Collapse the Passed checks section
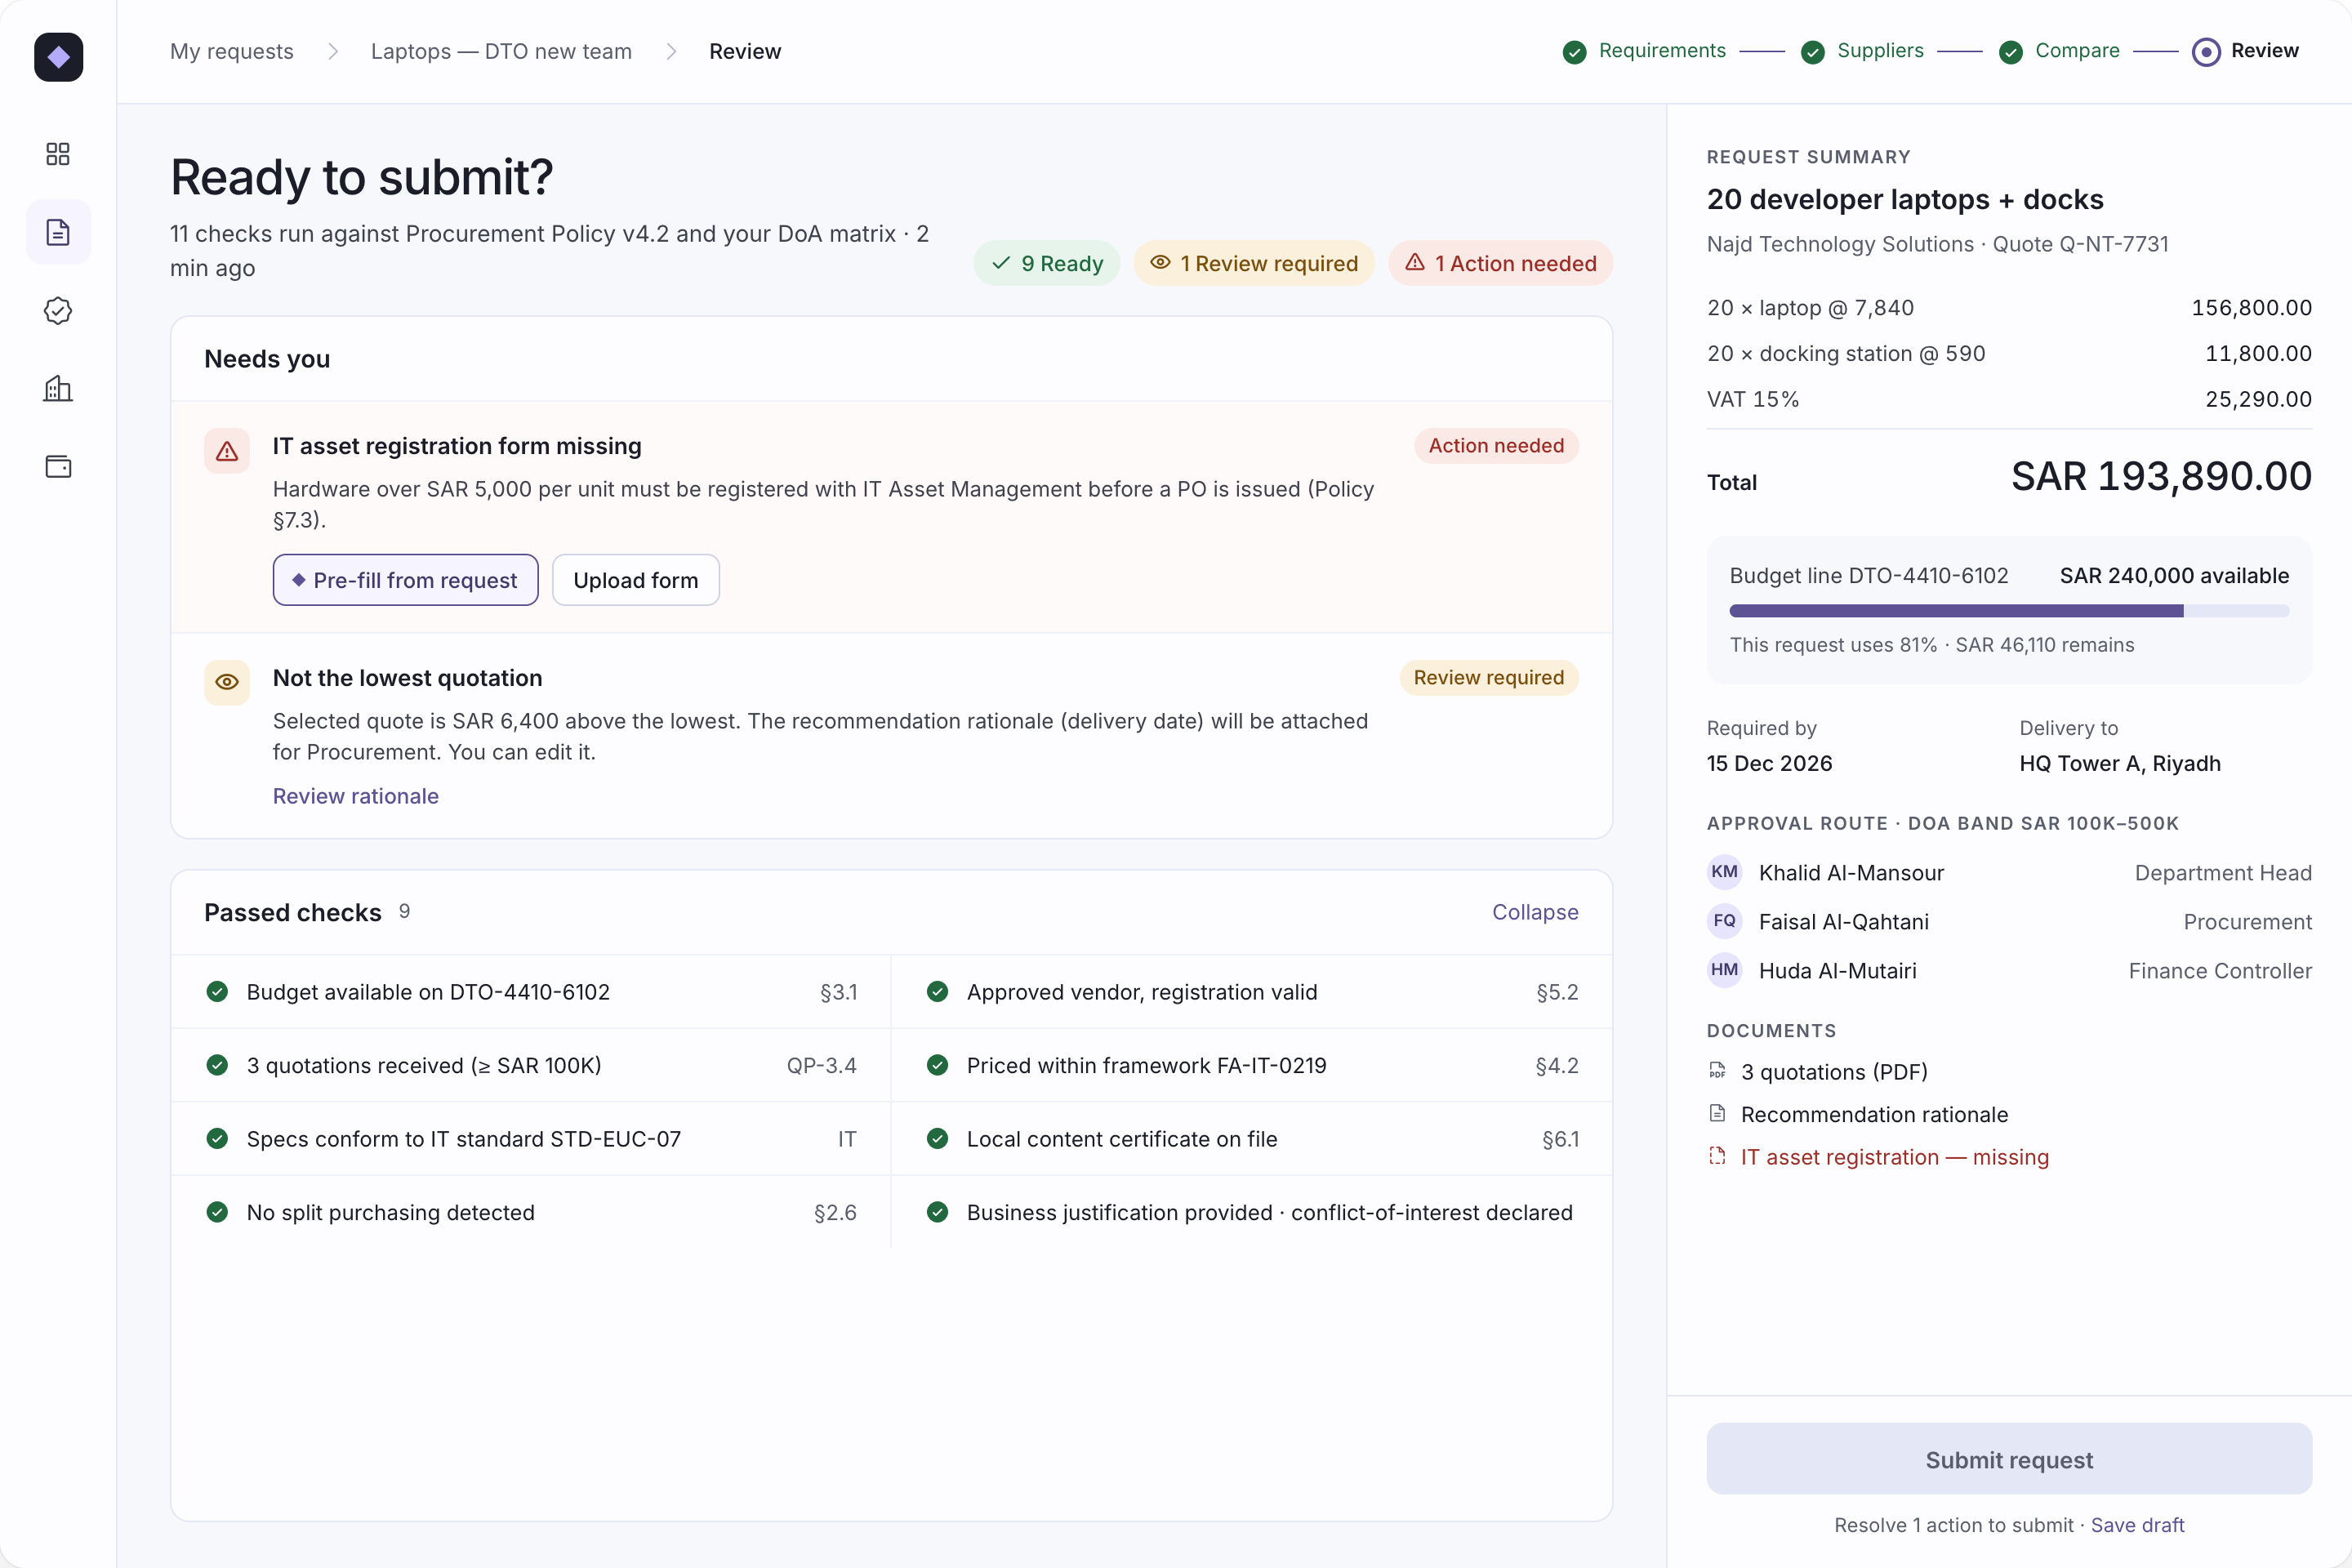The width and height of the screenshot is (2352, 1568). click(1535, 912)
